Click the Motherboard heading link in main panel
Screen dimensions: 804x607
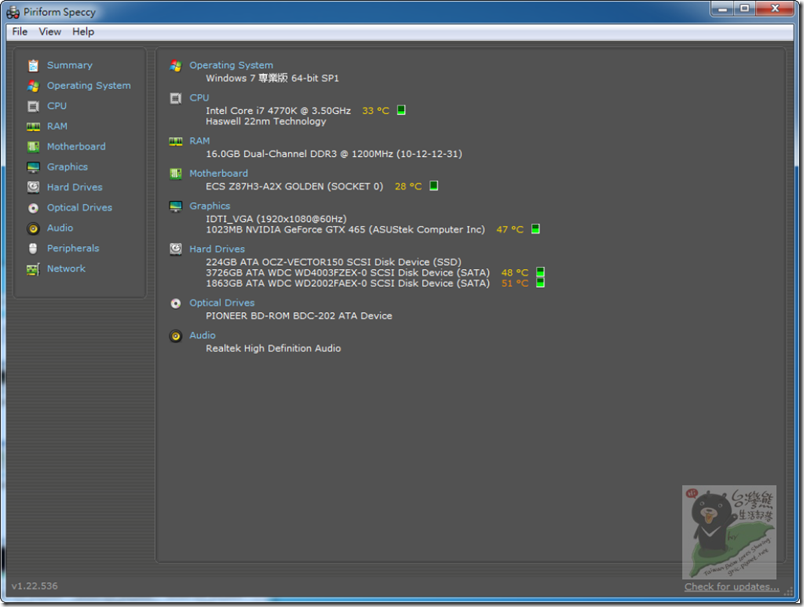pos(218,174)
